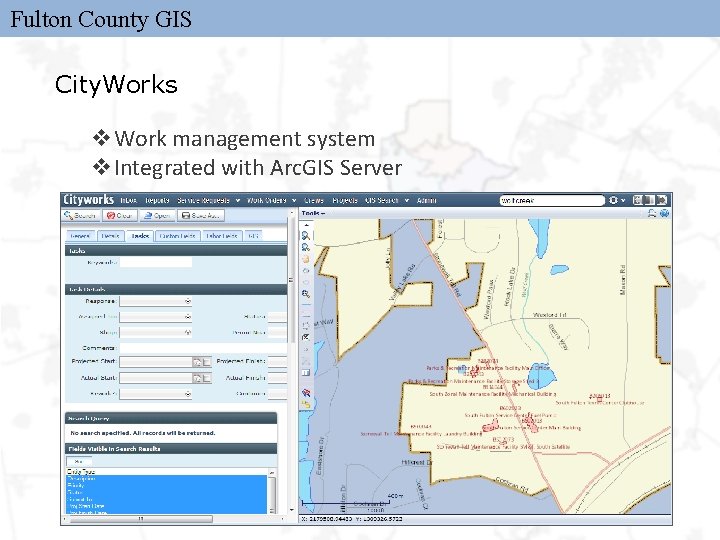Open the GIS Search menu

point(382,200)
